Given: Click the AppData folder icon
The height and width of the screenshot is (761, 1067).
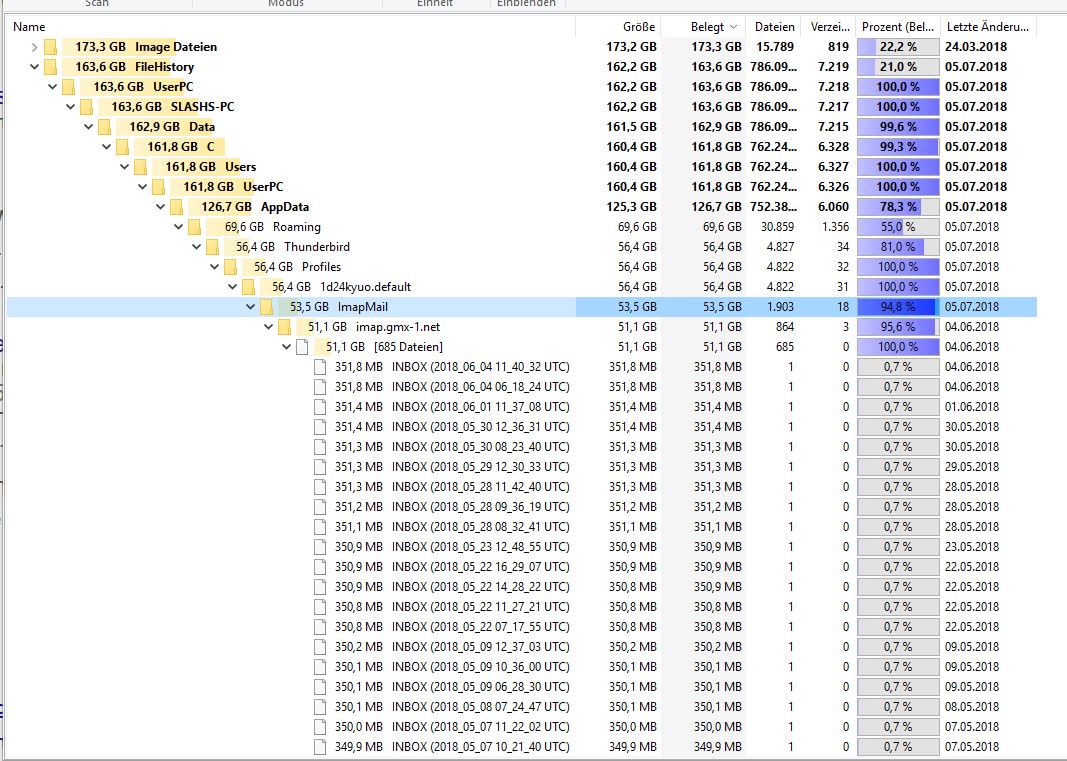Looking at the screenshot, I should pos(177,207).
